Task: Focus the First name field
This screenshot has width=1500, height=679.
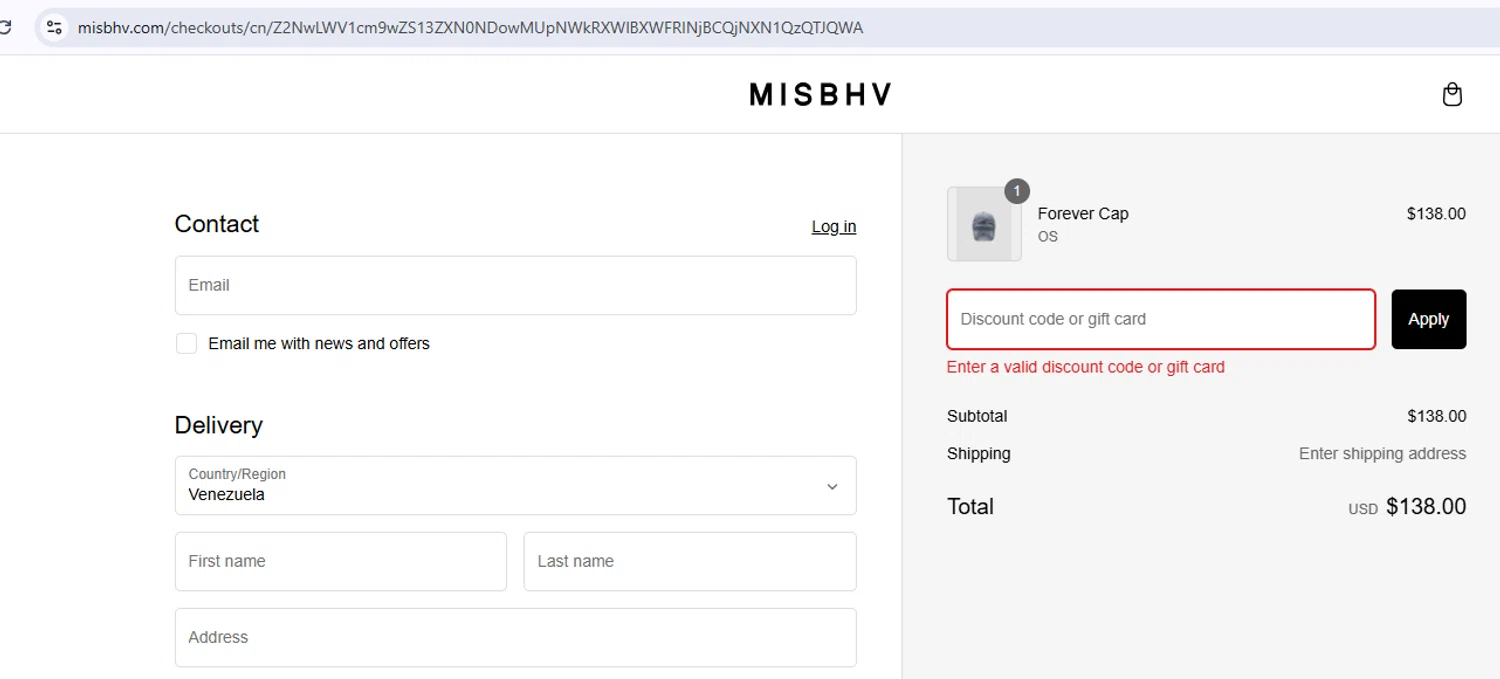Action: click(340, 561)
